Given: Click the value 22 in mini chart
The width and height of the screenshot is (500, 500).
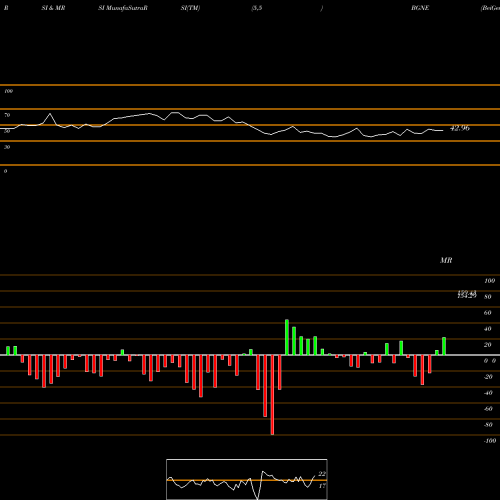Looking at the screenshot, I should click(x=322, y=474).
